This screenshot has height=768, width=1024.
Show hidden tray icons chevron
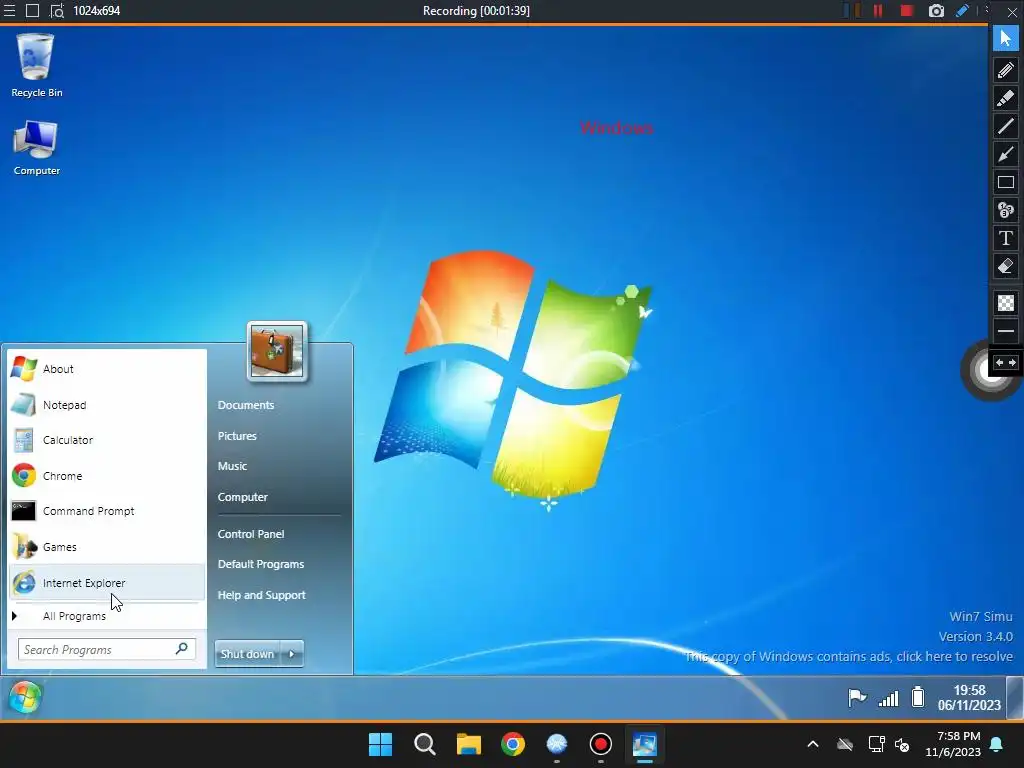(813, 744)
